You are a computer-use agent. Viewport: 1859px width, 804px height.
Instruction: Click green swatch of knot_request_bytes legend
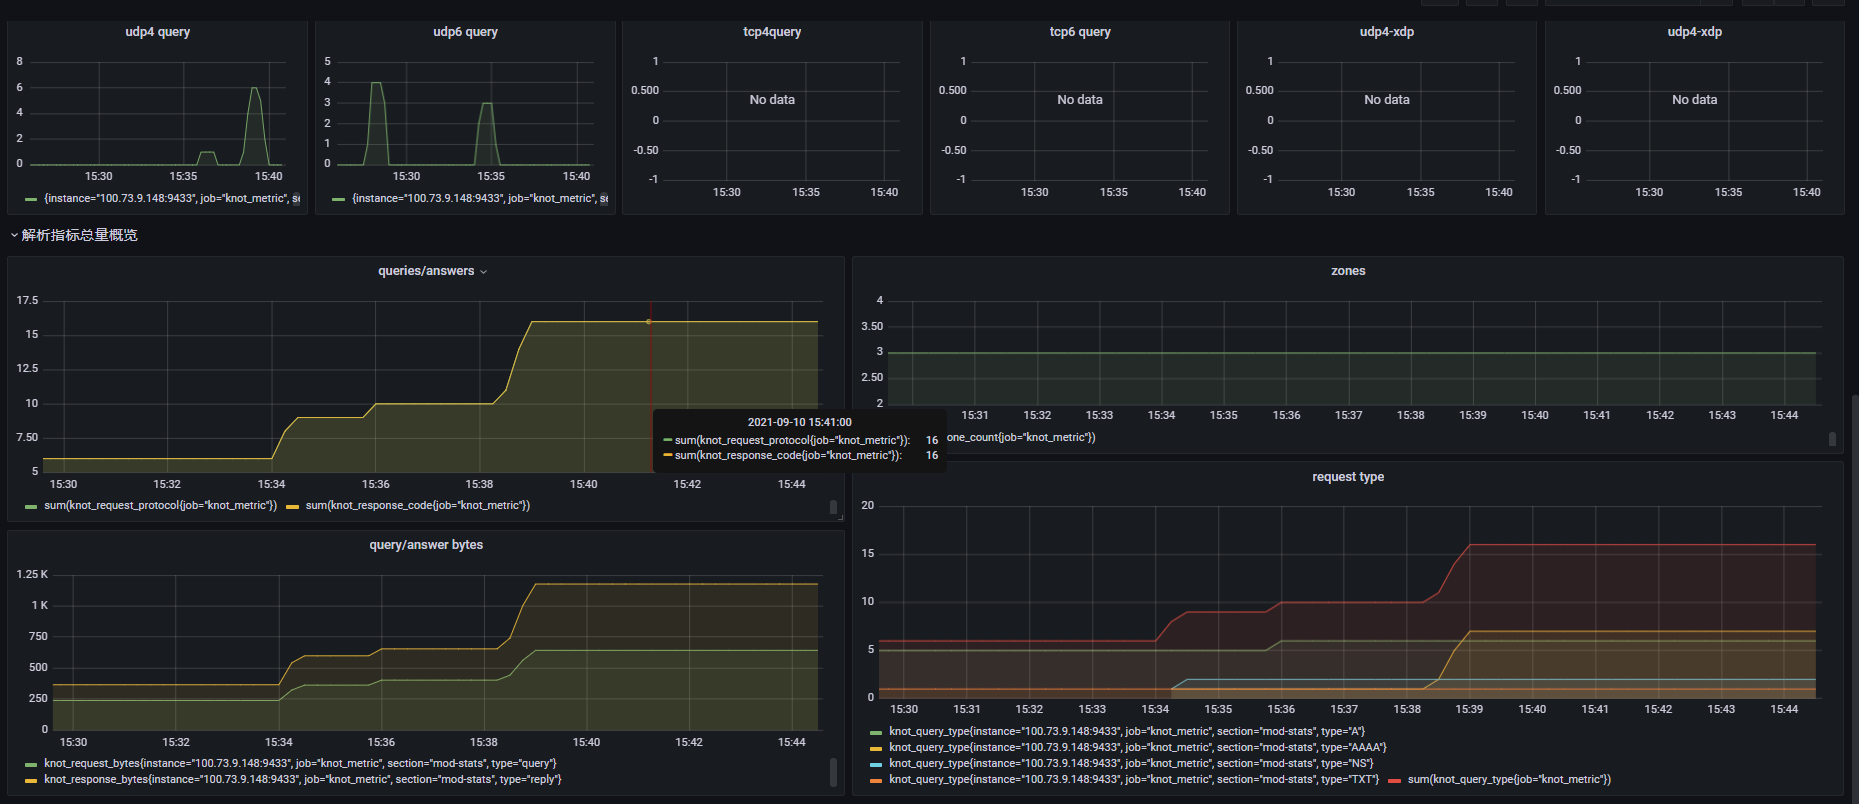tap(31, 765)
